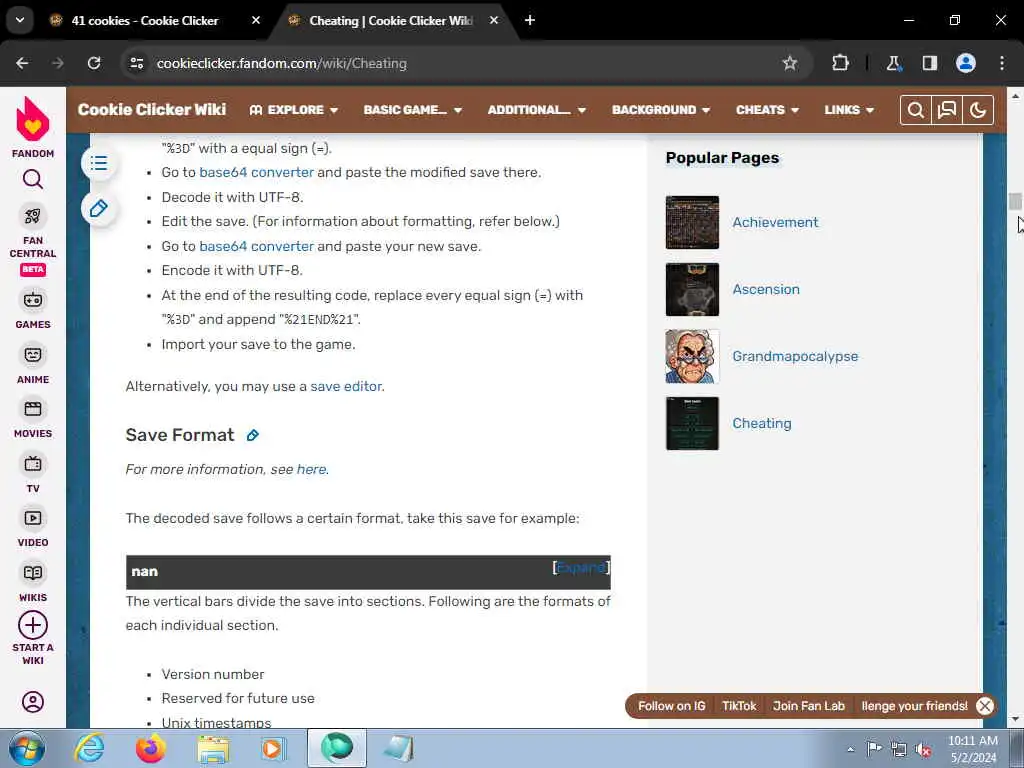Show hidden system tray icons
Image resolution: width=1024 pixels, height=768 pixels.
pyautogui.click(x=850, y=749)
